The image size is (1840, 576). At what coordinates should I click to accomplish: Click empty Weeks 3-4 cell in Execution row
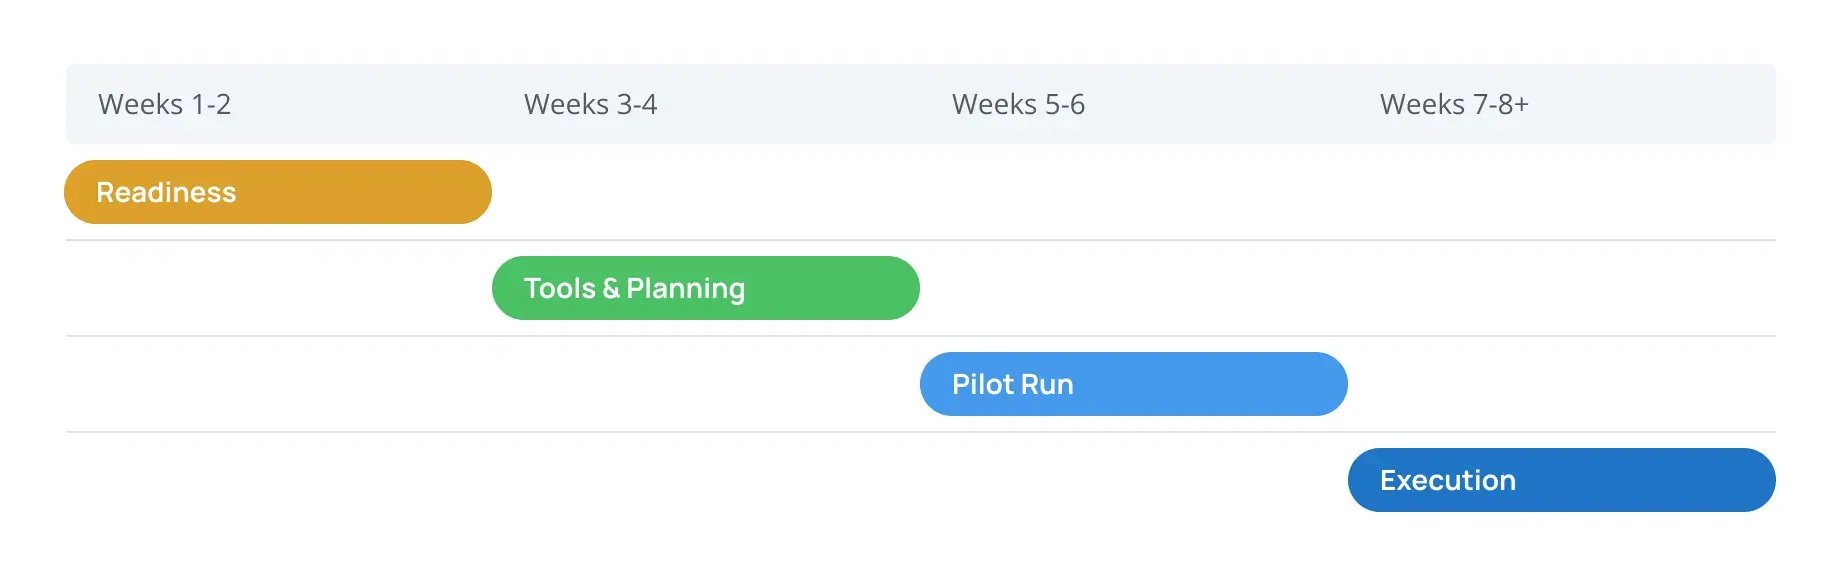point(706,480)
